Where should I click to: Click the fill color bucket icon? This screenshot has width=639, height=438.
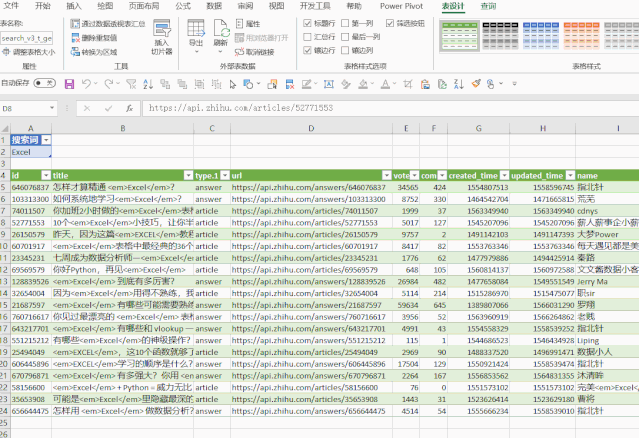(x=363, y=84)
